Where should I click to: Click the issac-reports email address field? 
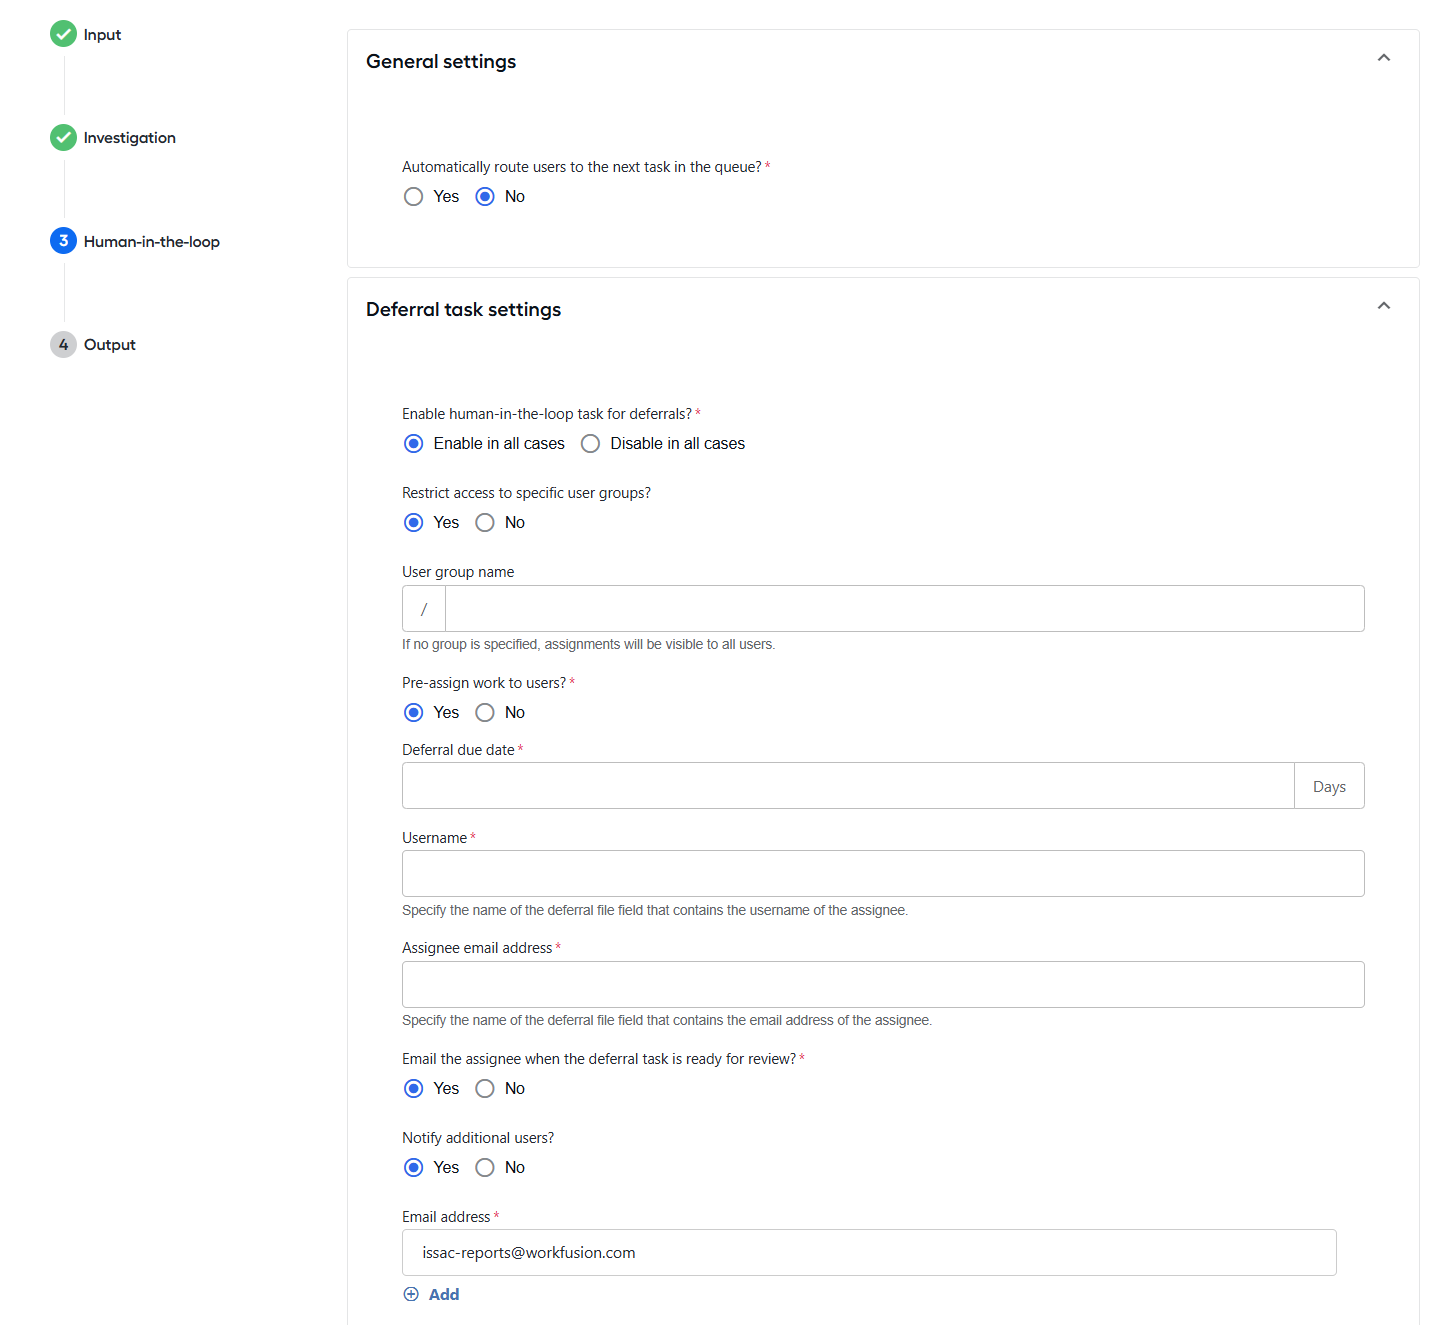(869, 1253)
